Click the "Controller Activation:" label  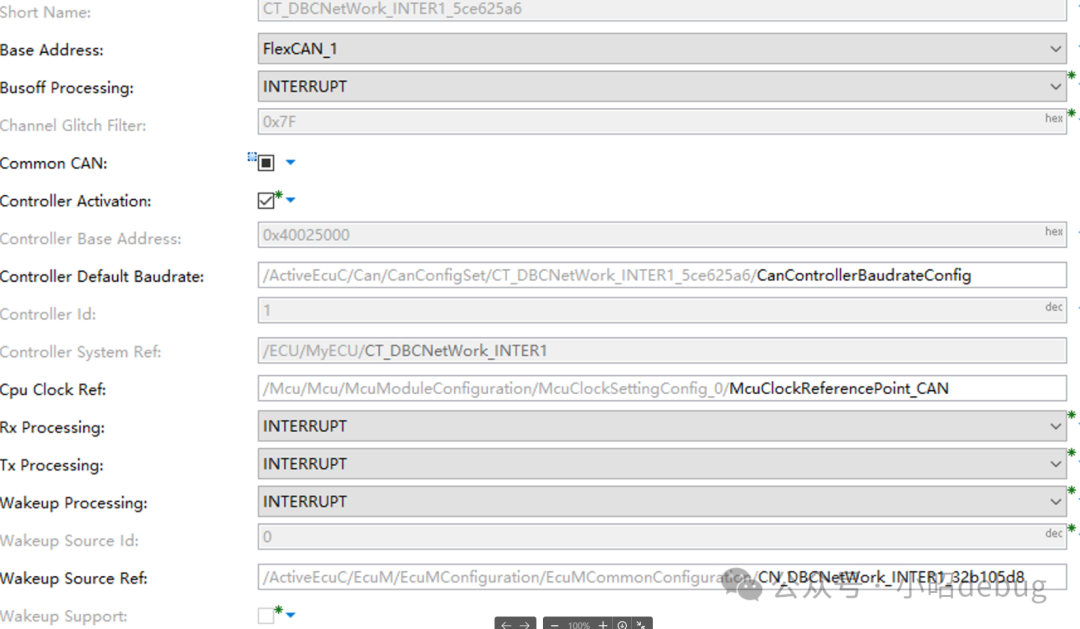pos(76,201)
